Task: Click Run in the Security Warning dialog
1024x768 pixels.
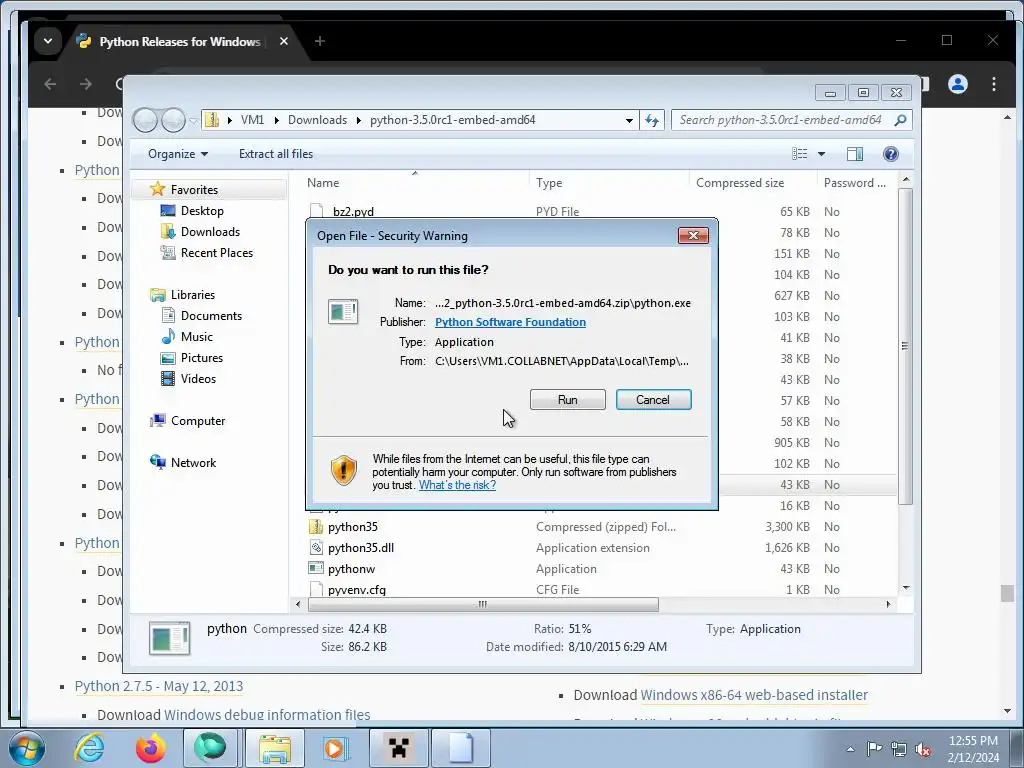Action: coord(568,400)
